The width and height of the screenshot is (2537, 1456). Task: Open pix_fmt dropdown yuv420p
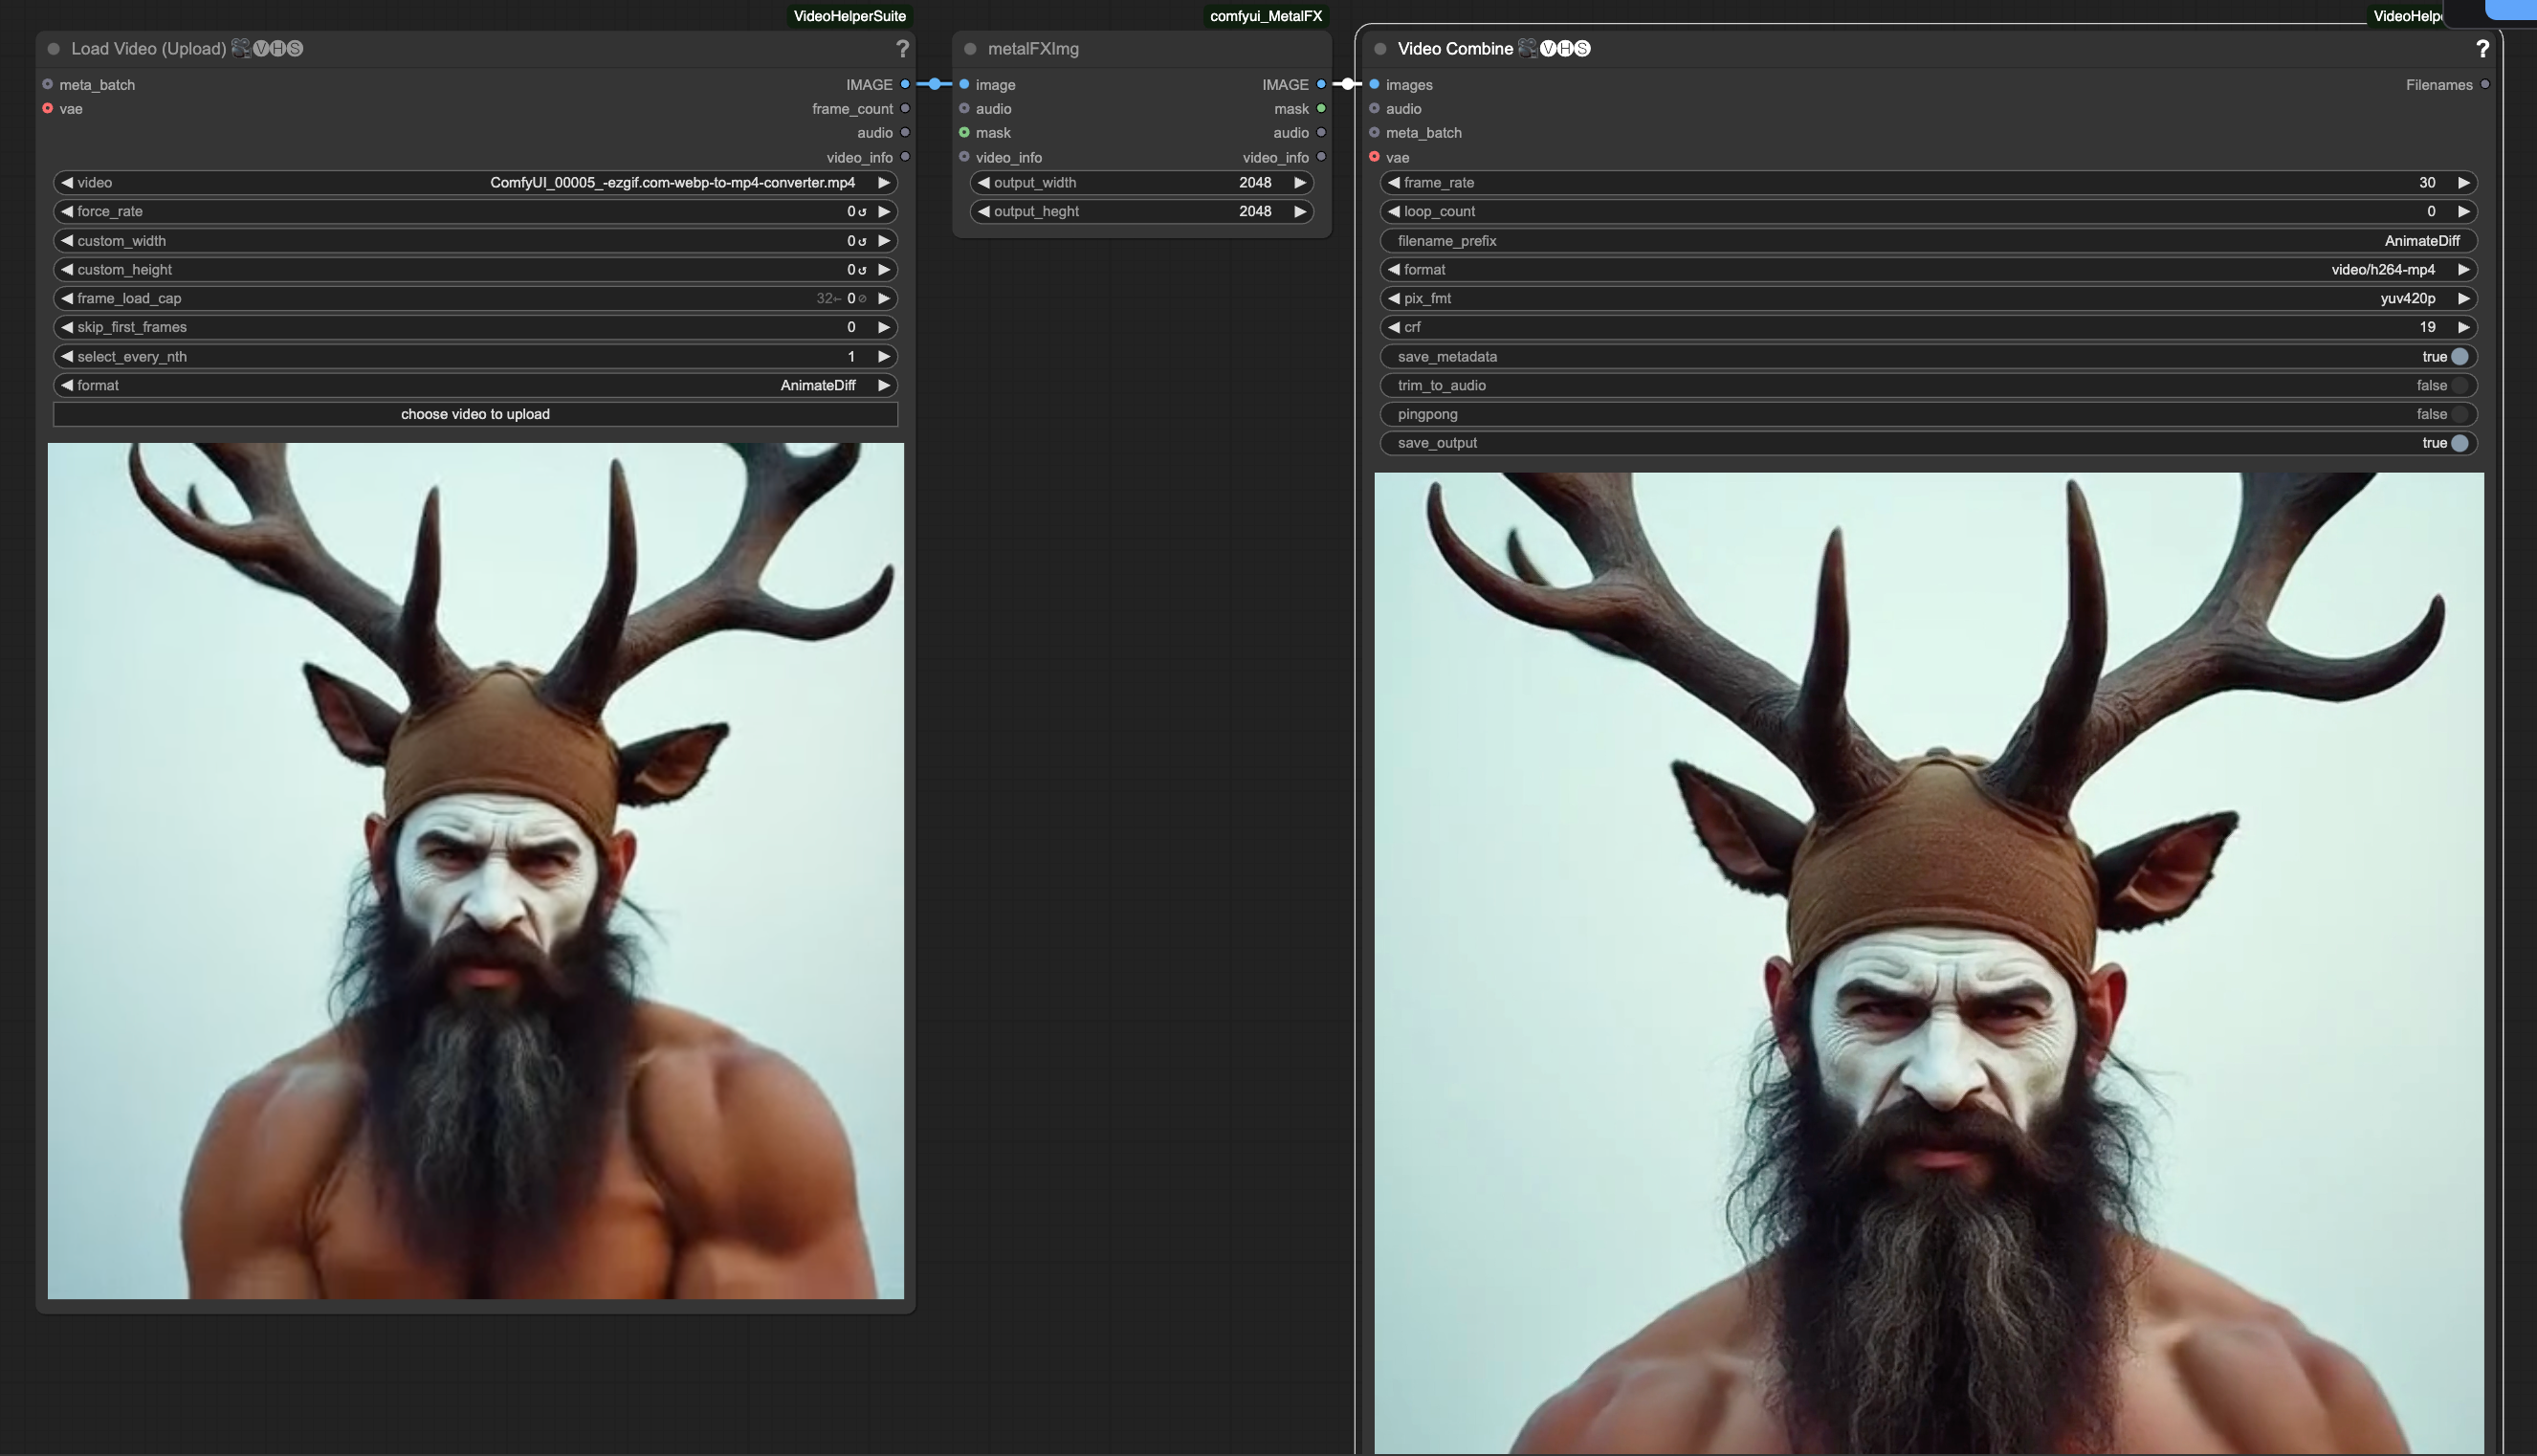point(1928,298)
